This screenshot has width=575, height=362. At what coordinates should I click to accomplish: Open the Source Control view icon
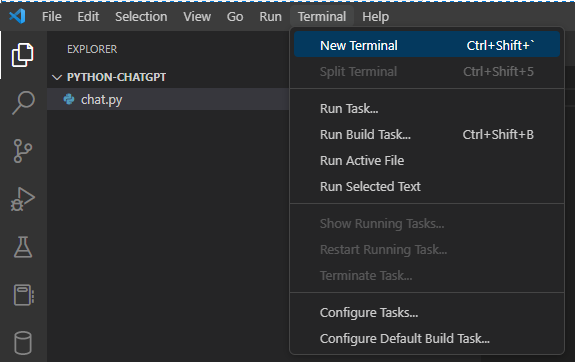point(23,151)
